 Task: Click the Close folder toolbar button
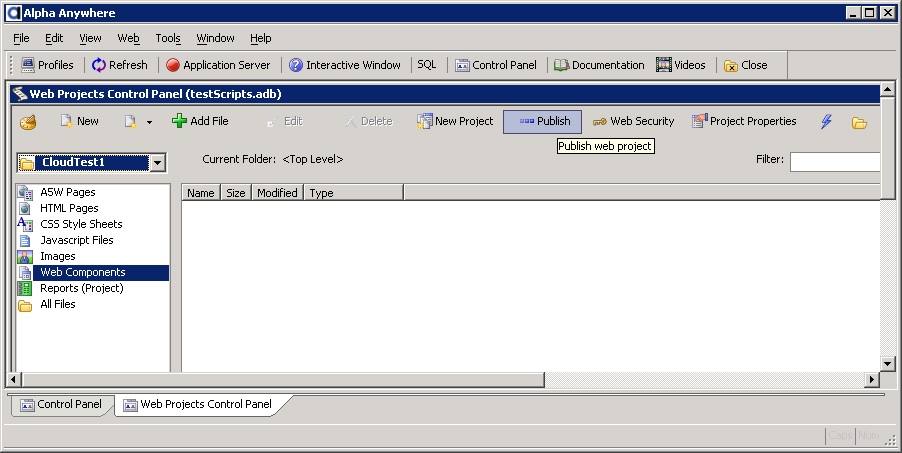[x=746, y=65]
